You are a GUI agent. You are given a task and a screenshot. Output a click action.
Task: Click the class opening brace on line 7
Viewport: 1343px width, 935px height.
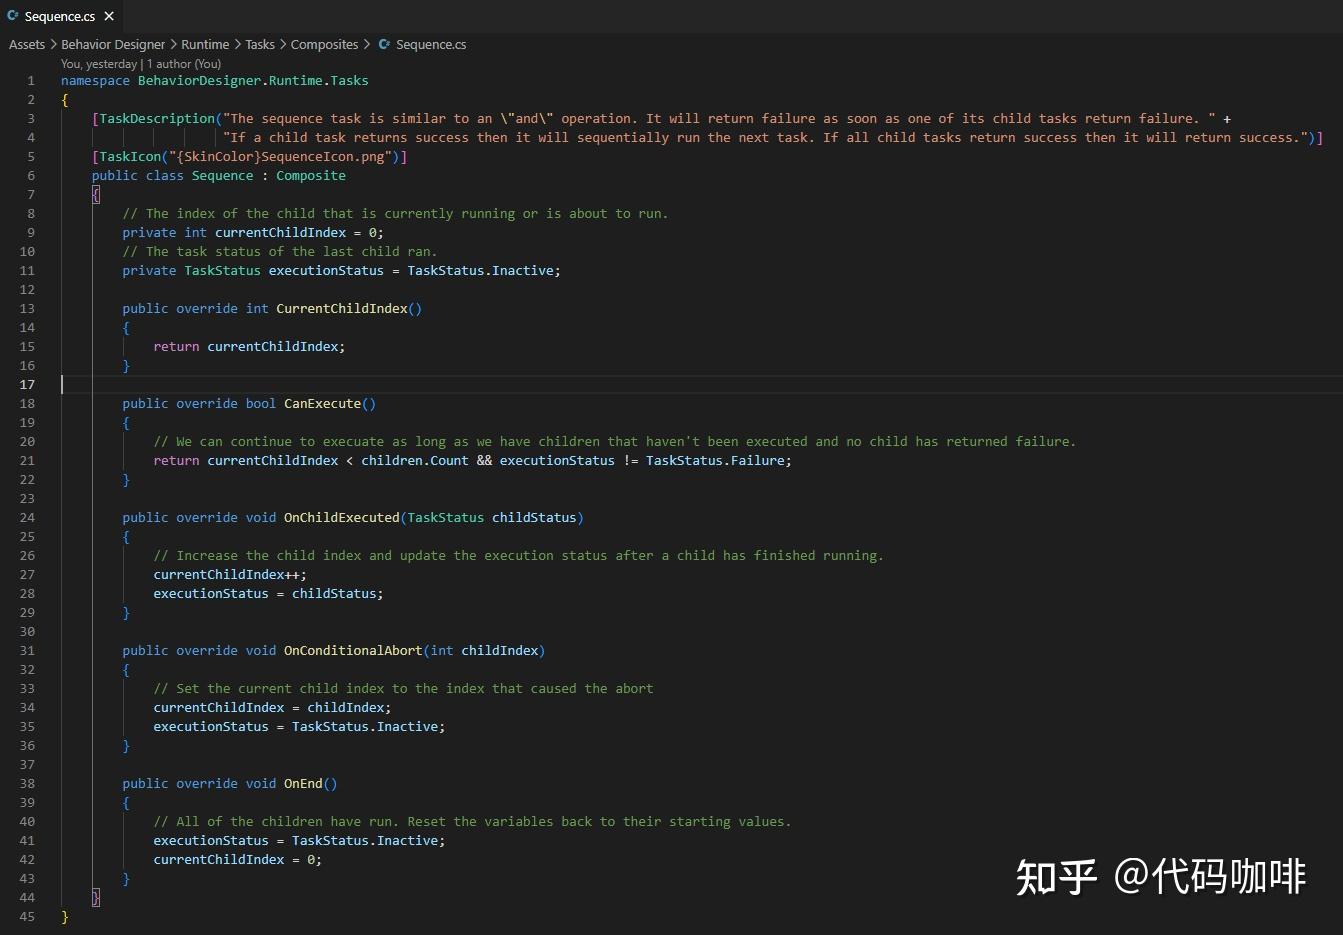point(96,195)
